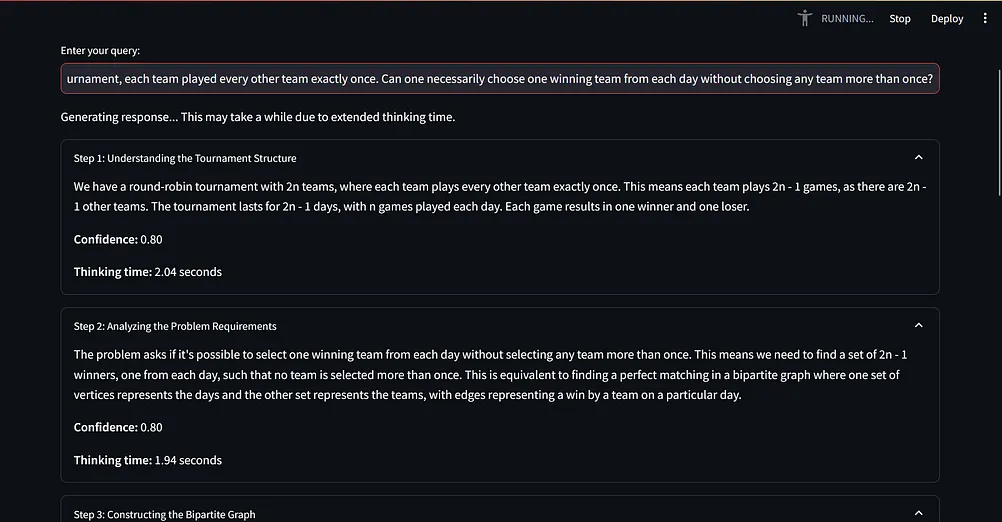Click the running man status icon
Viewport: 1002px width, 522px height.
click(x=805, y=18)
